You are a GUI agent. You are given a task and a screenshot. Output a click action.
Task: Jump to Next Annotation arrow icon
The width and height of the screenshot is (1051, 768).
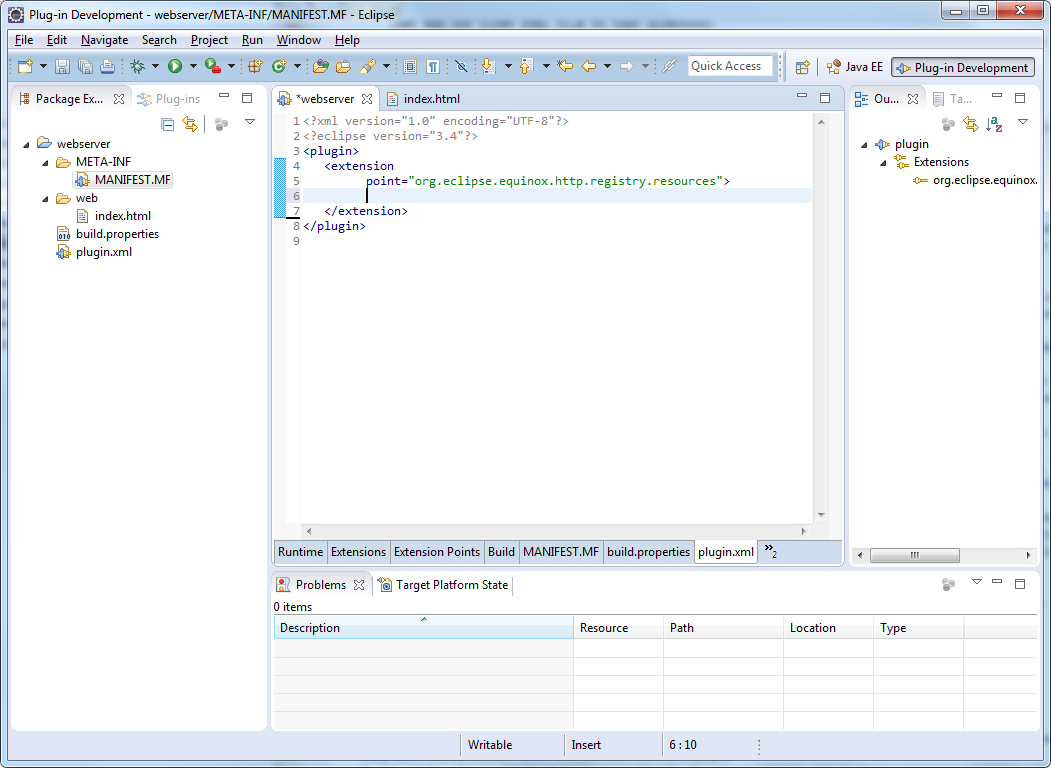489,66
